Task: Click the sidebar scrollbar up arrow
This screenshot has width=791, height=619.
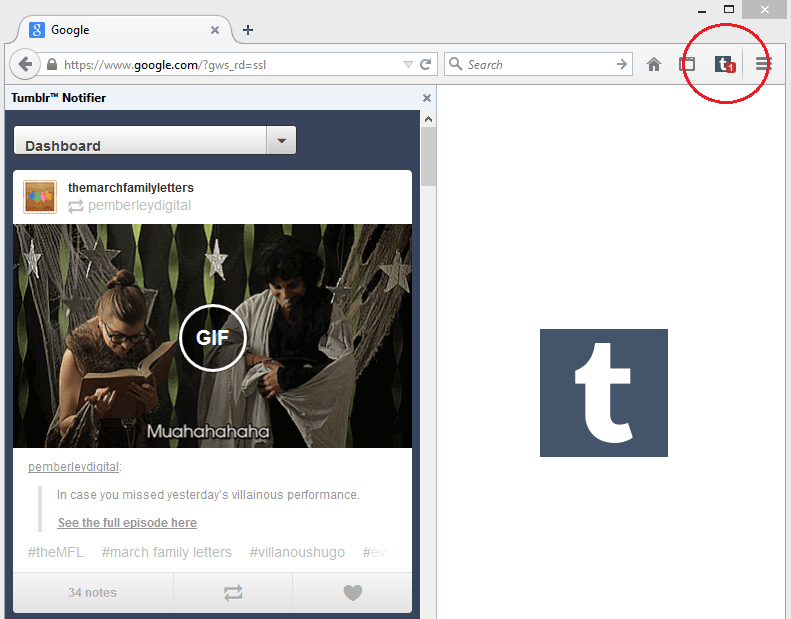Action: (428, 119)
